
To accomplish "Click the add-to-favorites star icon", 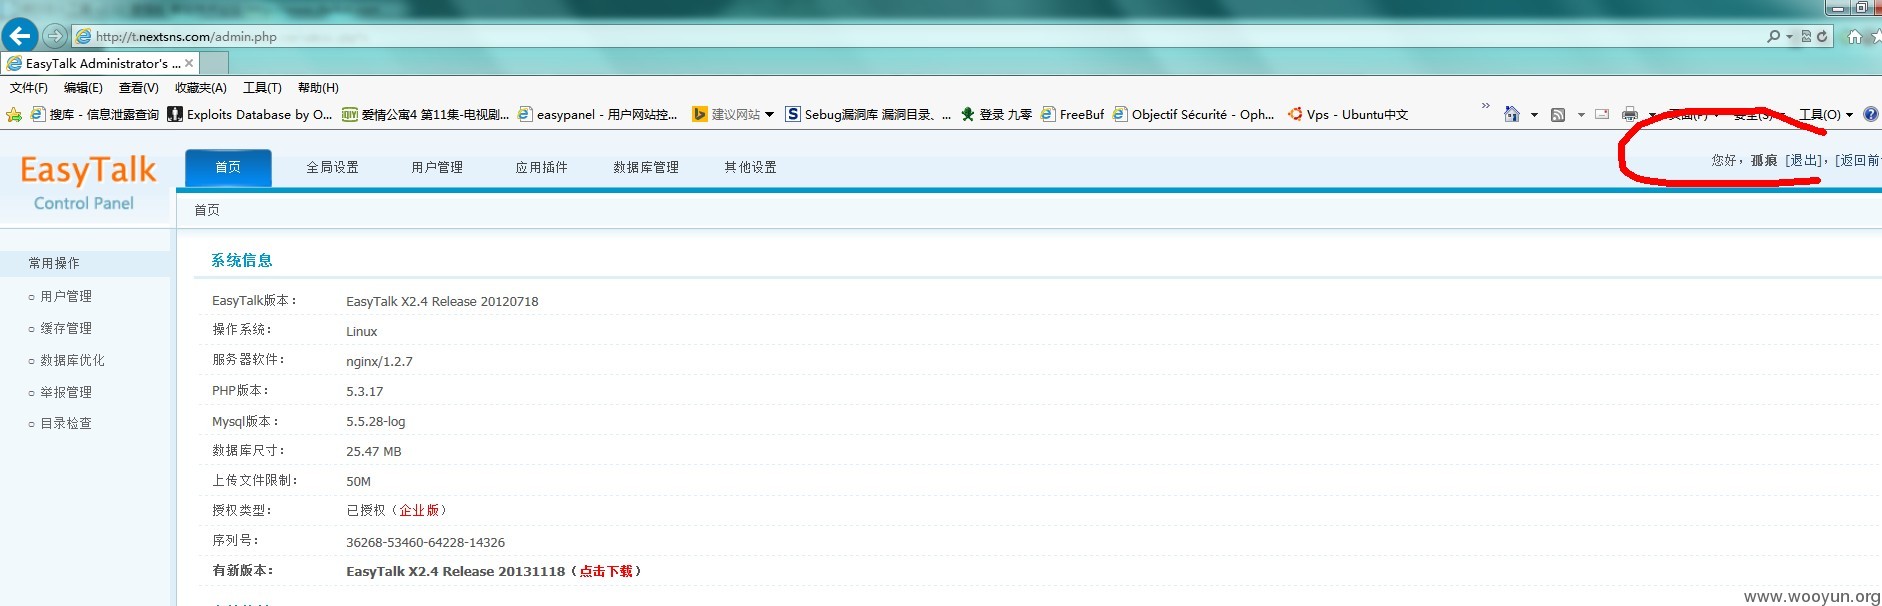I will 14,115.
